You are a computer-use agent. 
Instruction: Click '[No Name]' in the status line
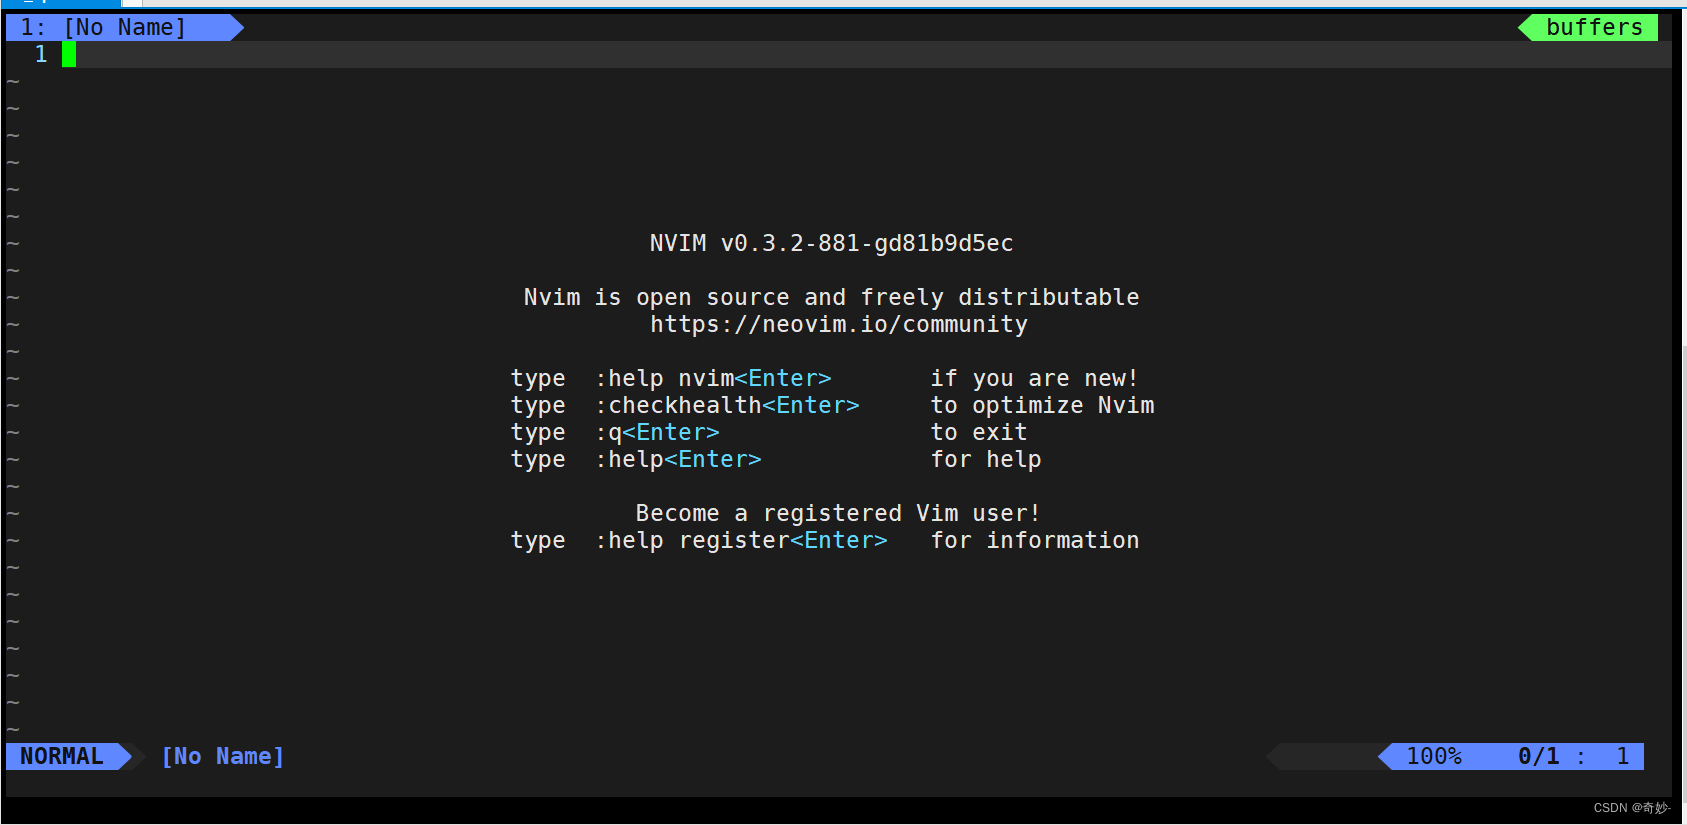pyautogui.click(x=223, y=756)
